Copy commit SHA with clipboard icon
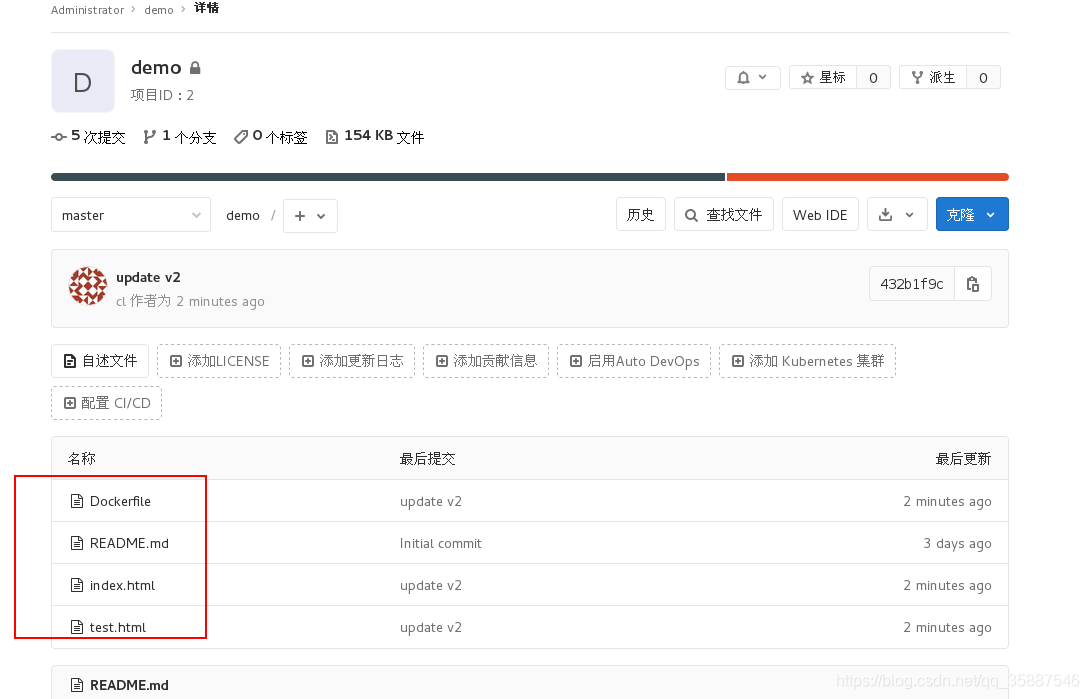The width and height of the screenshot is (1089, 699). pos(973,283)
